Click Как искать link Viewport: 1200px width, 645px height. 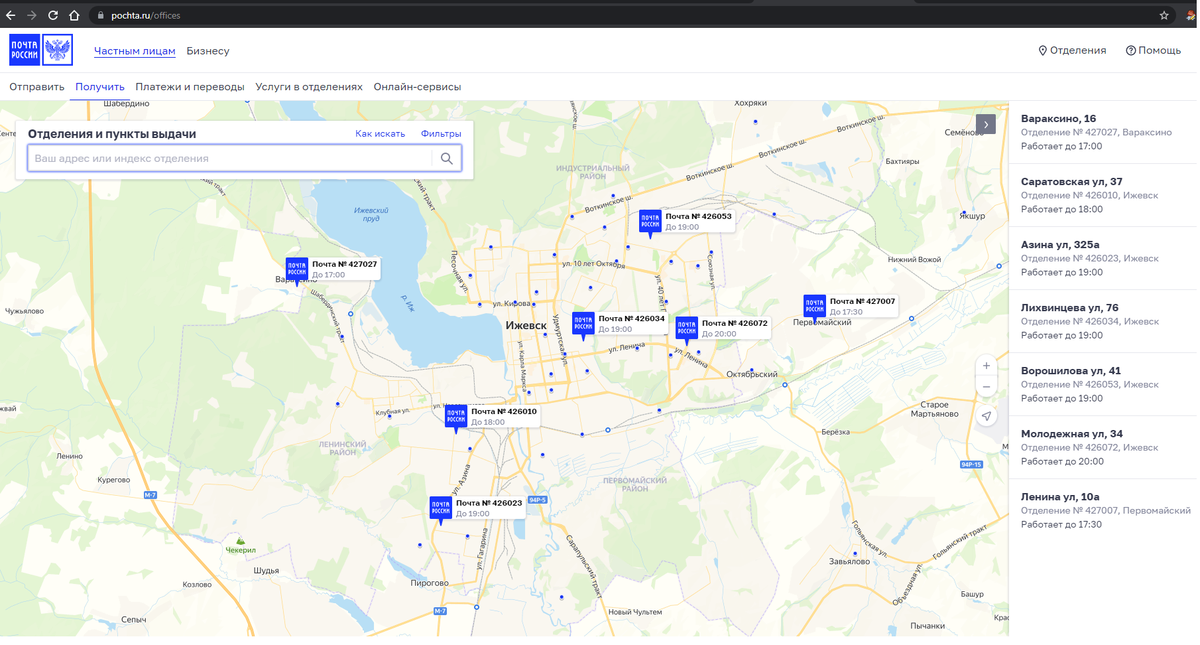380,134
